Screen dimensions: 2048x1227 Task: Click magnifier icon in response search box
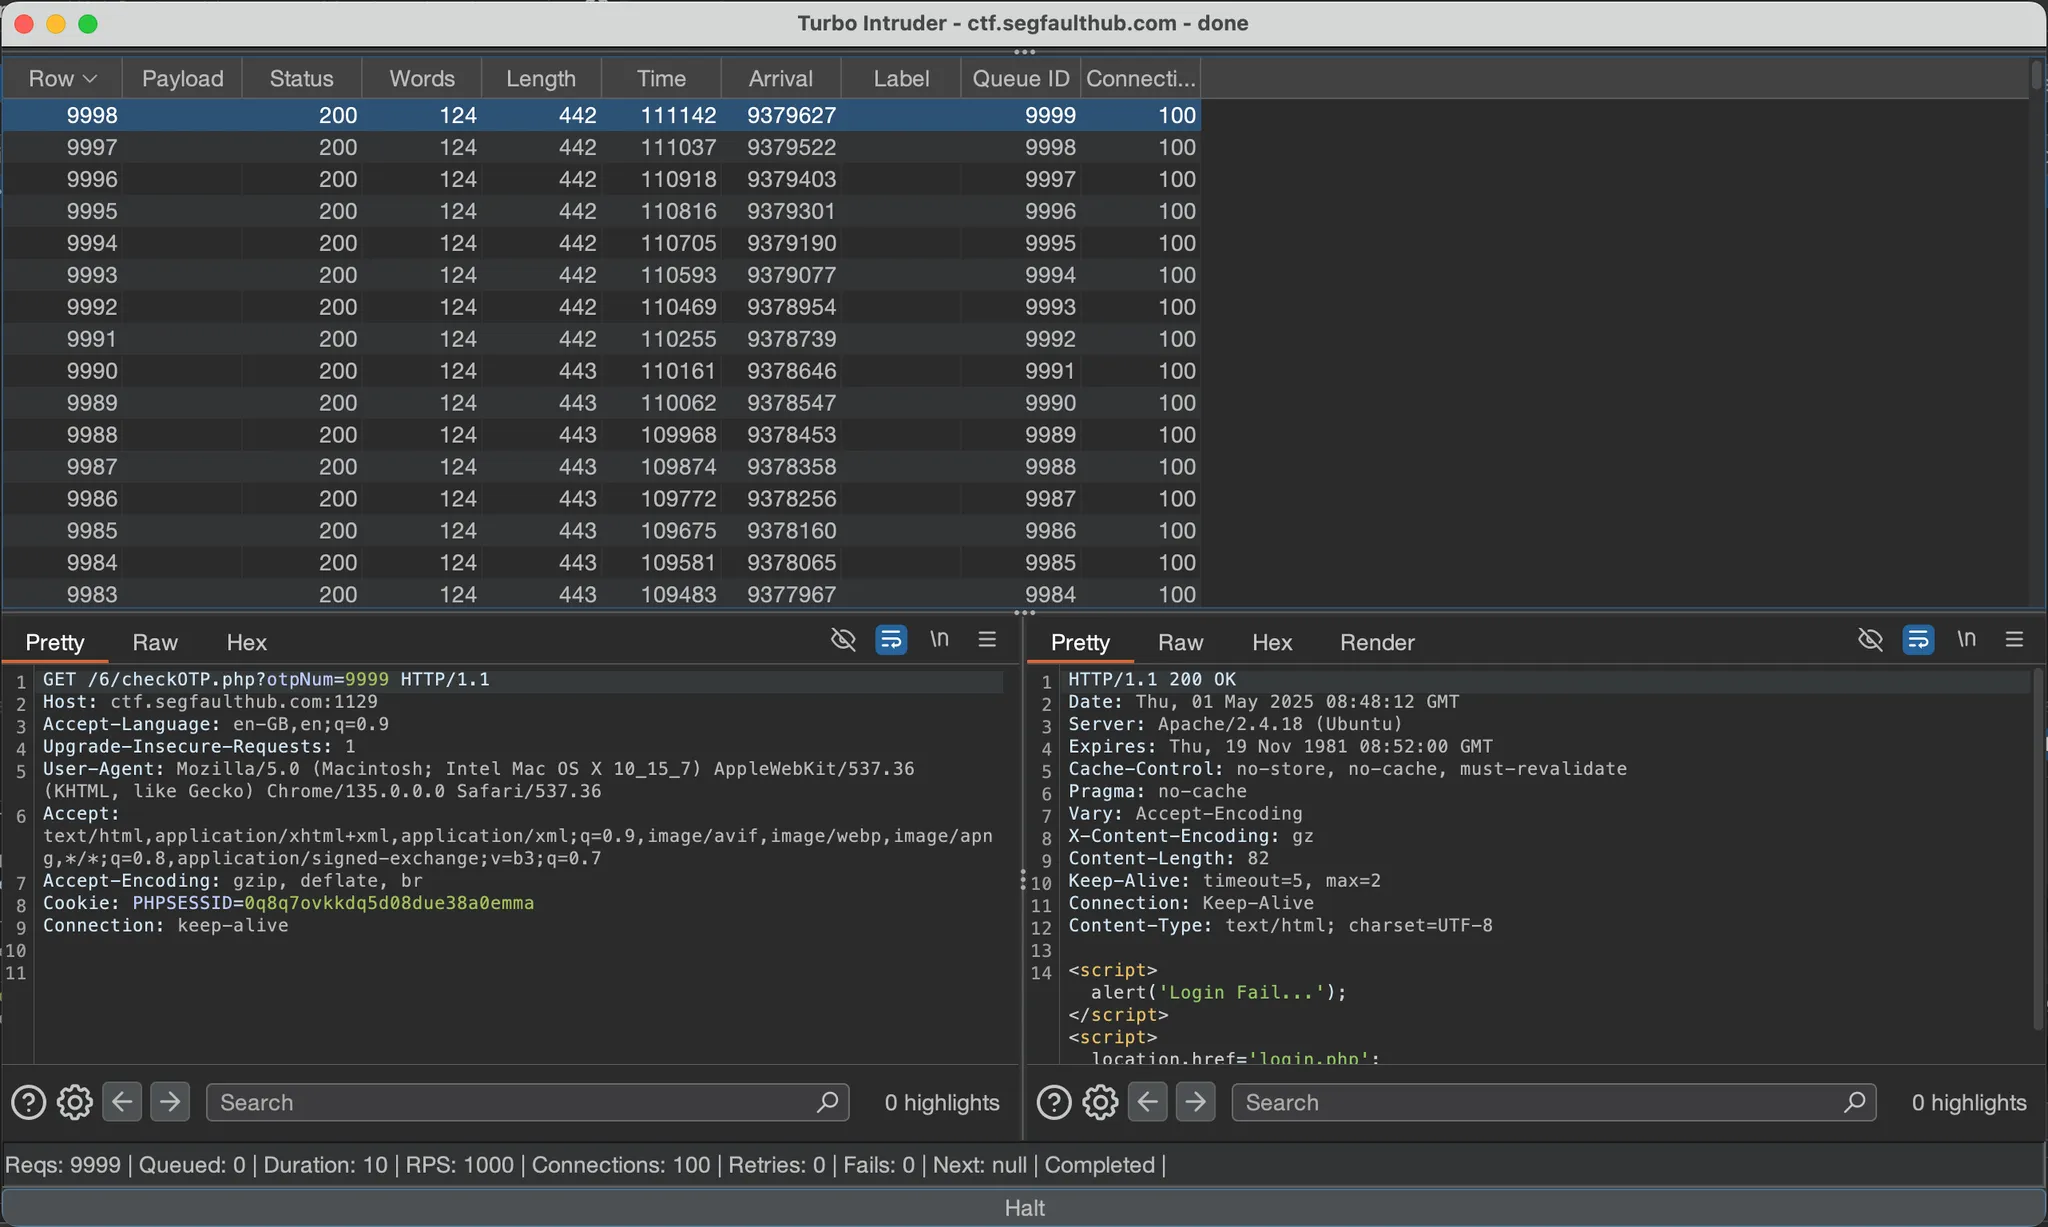1853,1102
